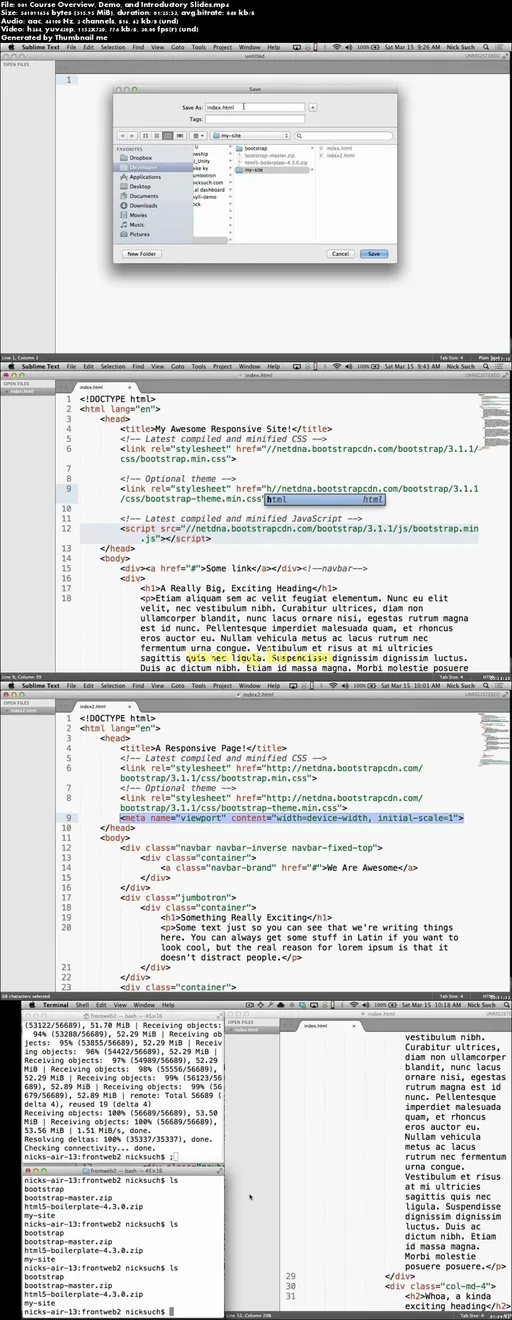Open Tools menu in index2.html Sublime window

coord(200,687)
